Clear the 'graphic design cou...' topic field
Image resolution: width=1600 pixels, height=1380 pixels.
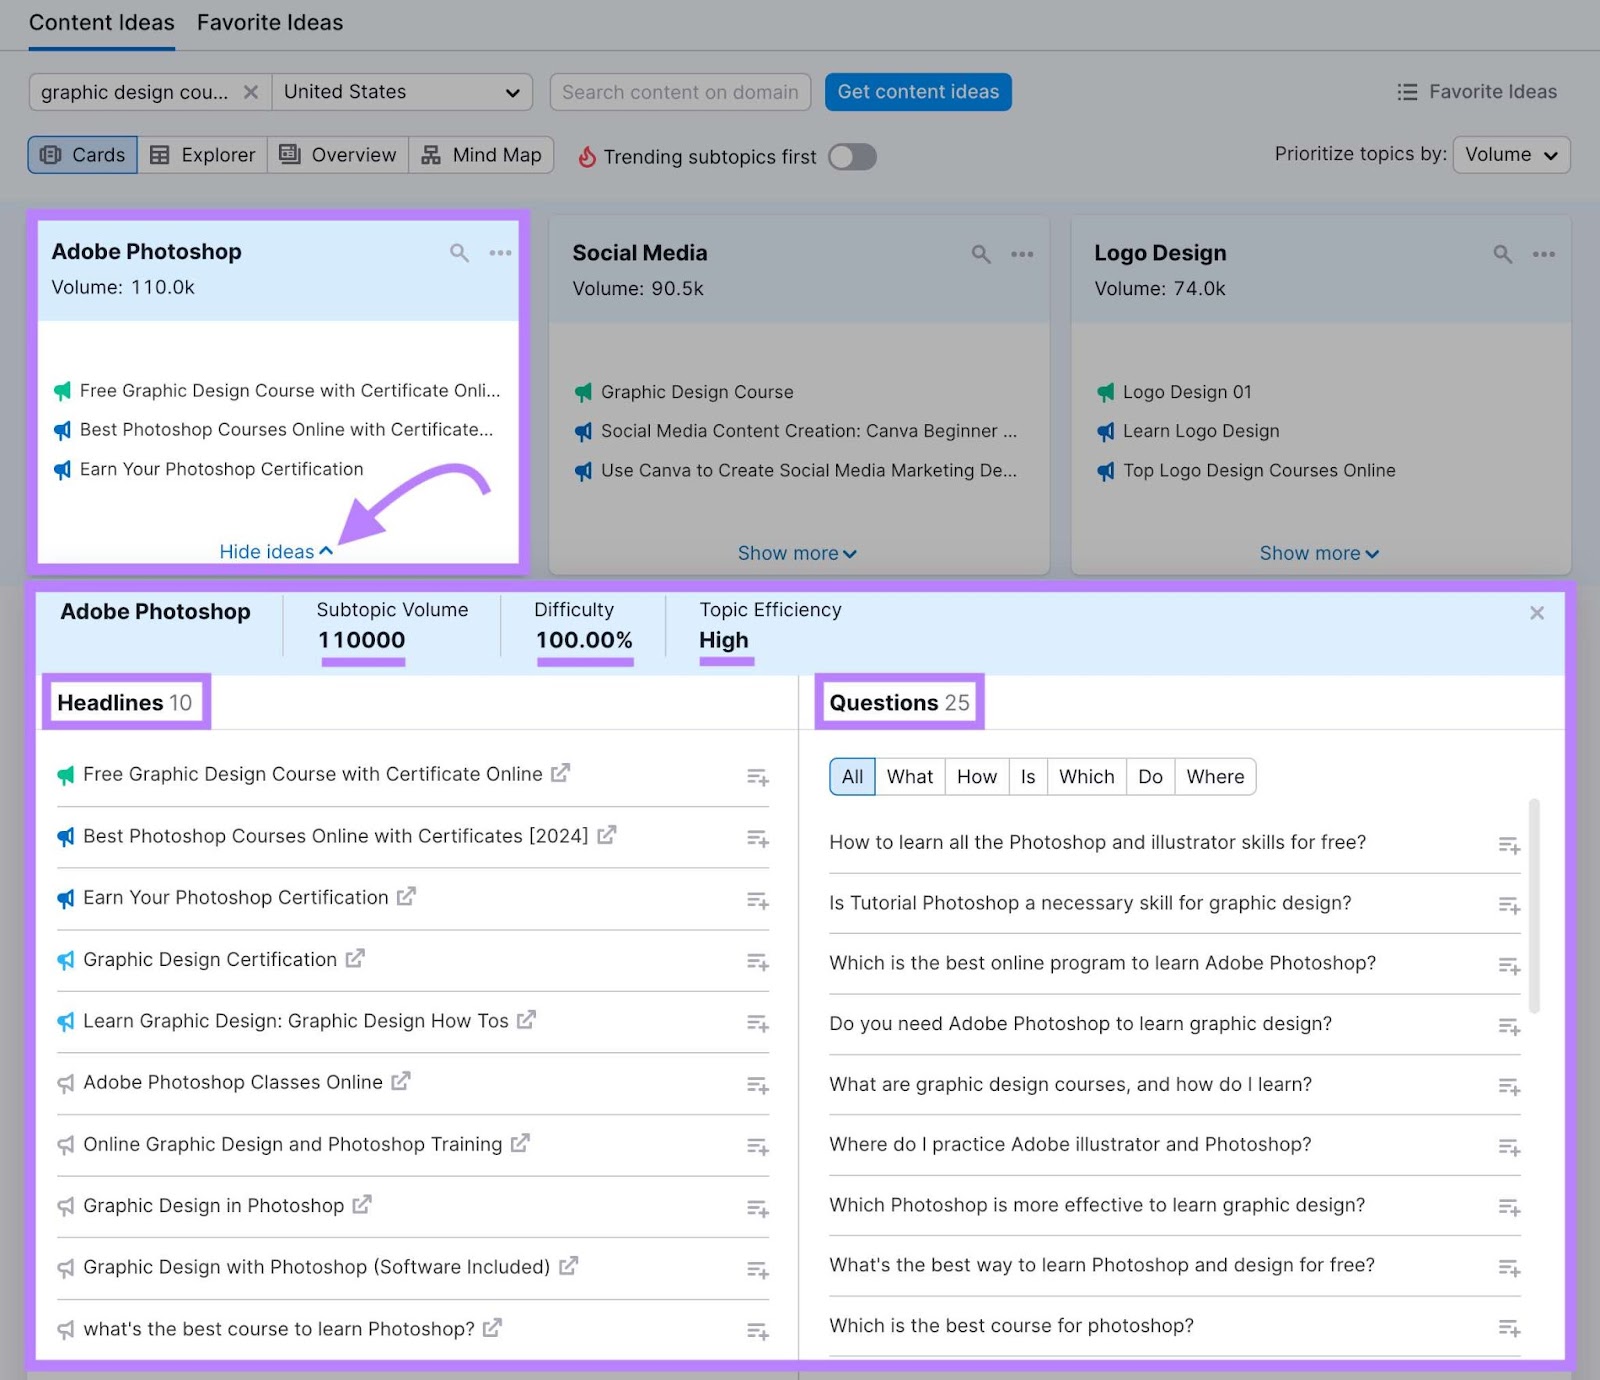coord(251,92)
